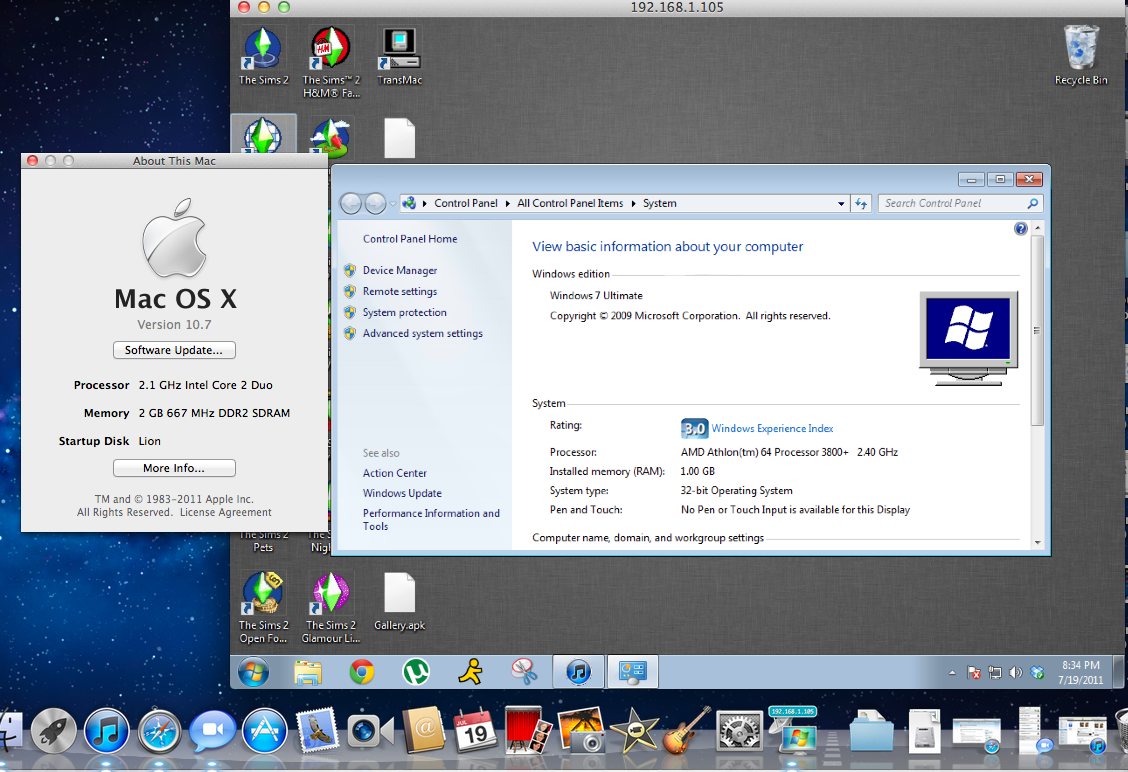Image resolution: width=1128 pixels, height=772 pixels.
Task: Open Device Manager from the sidebar
Action: 400,271
